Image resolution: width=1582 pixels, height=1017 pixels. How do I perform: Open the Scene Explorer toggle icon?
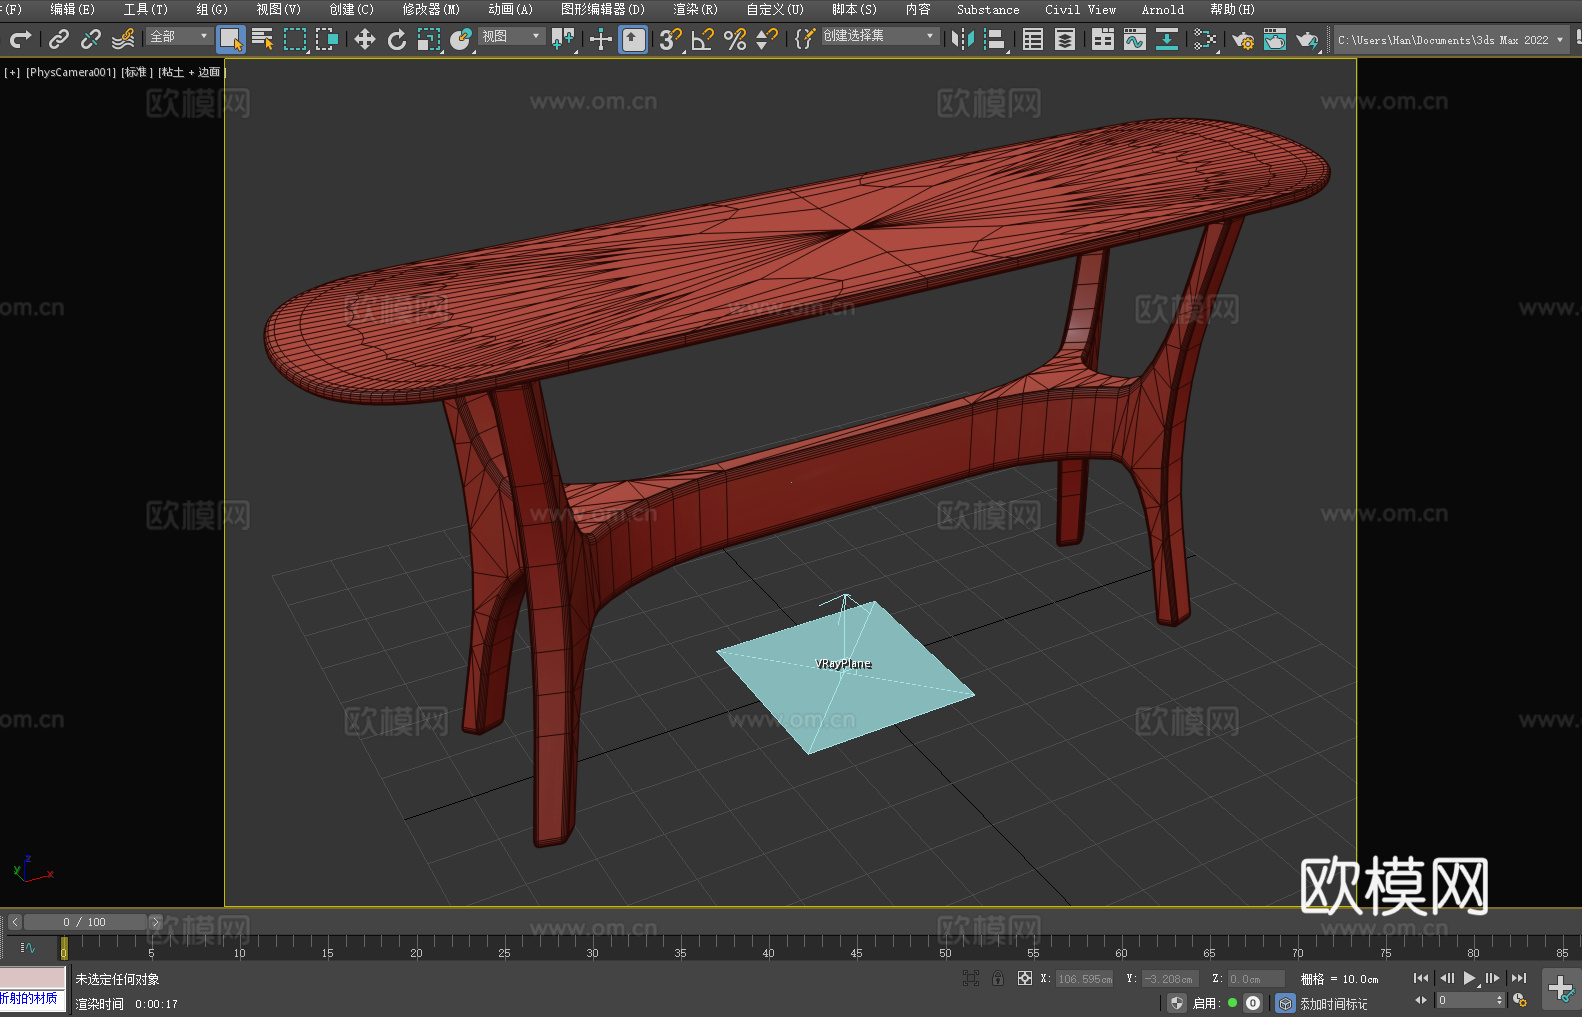click(1033, 39)
